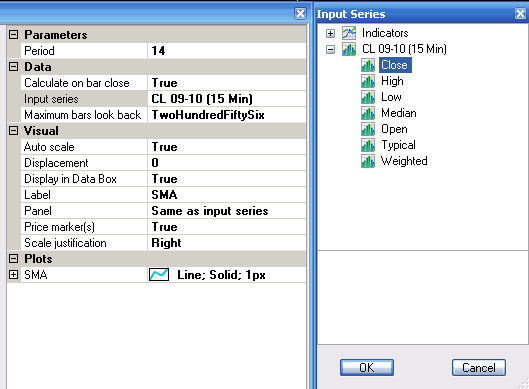Screen dimensions: 529x389
Task: Toggle the Price marker(s) value
Action: pos(227,227)
